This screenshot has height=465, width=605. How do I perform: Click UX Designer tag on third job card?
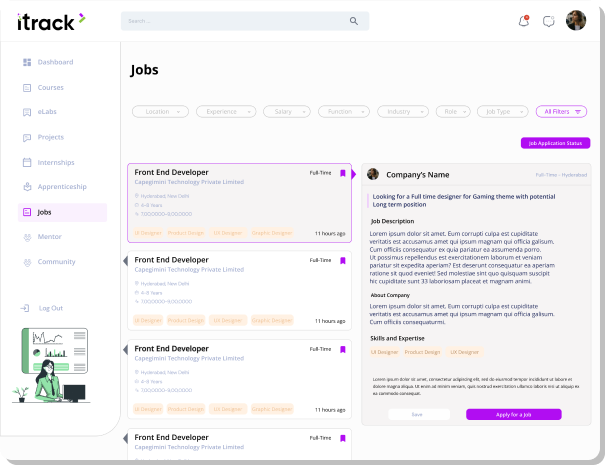coord(228,409)
